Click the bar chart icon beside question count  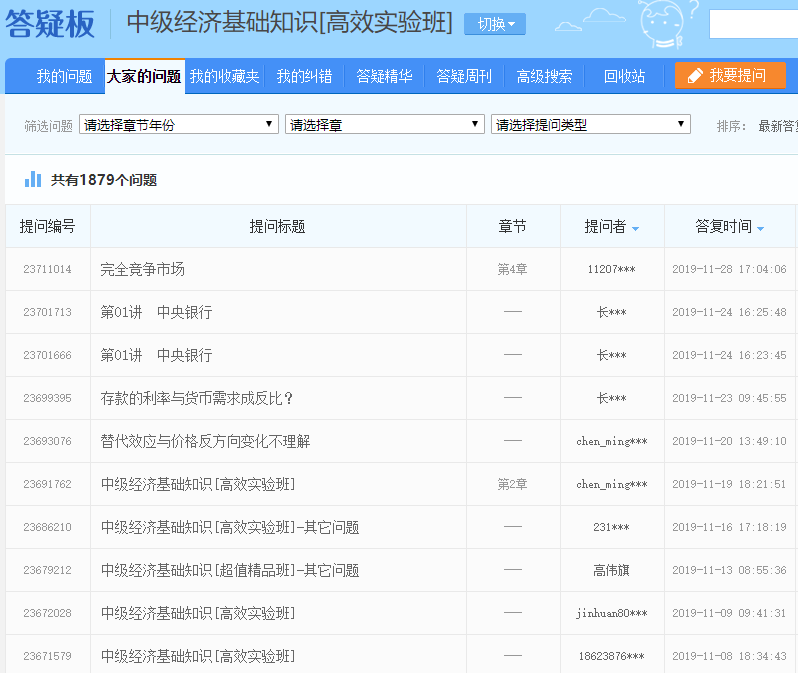point(33,179)
